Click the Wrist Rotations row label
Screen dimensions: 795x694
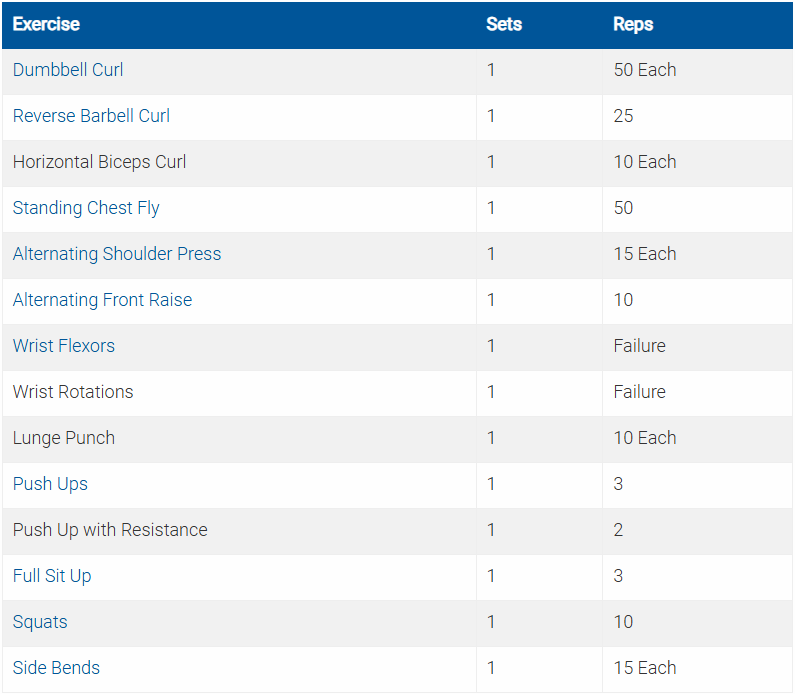[73, 392]
